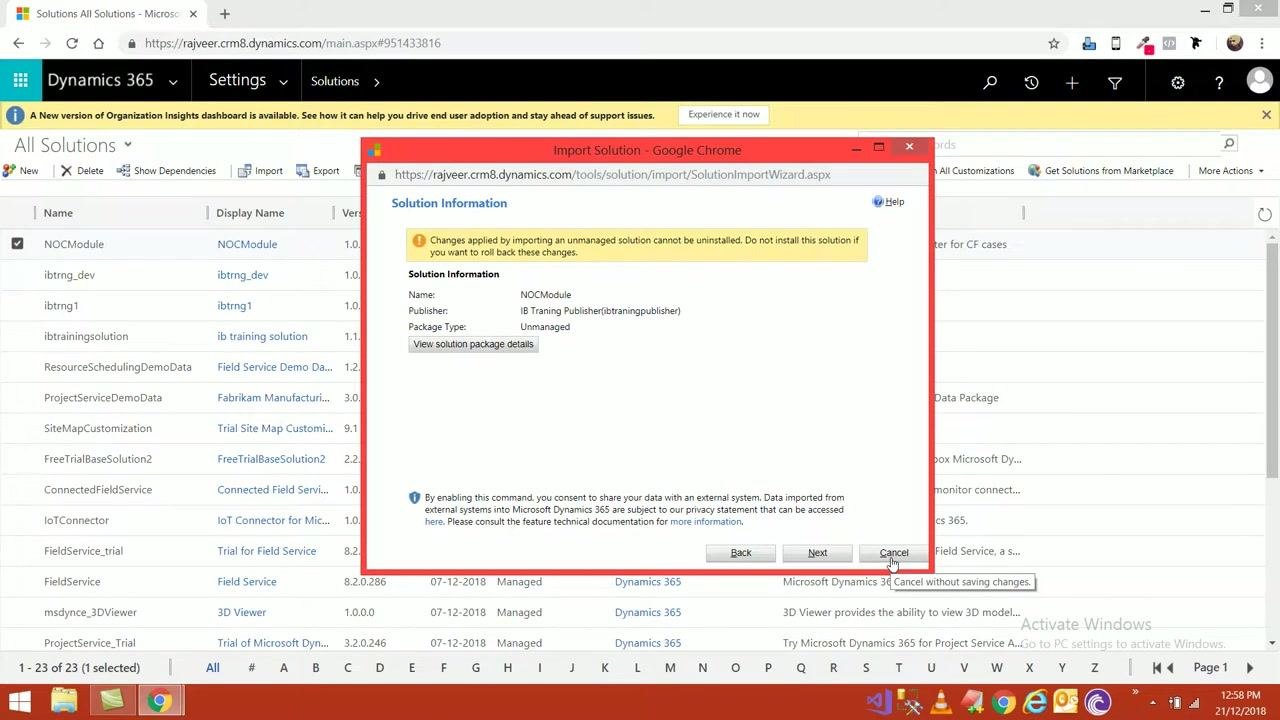Open VLC media player from taskbar
The image size is (1280, 720).
tap(940, 702)
